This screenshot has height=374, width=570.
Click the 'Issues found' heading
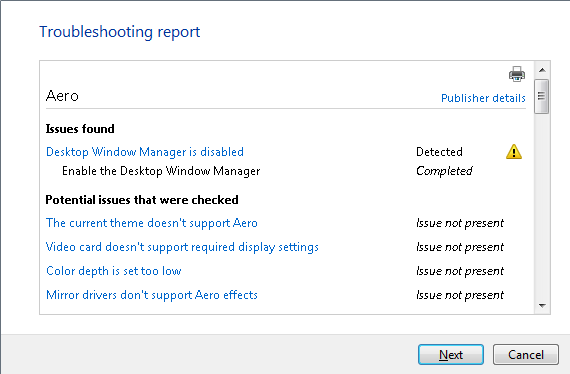pos(80,129)
